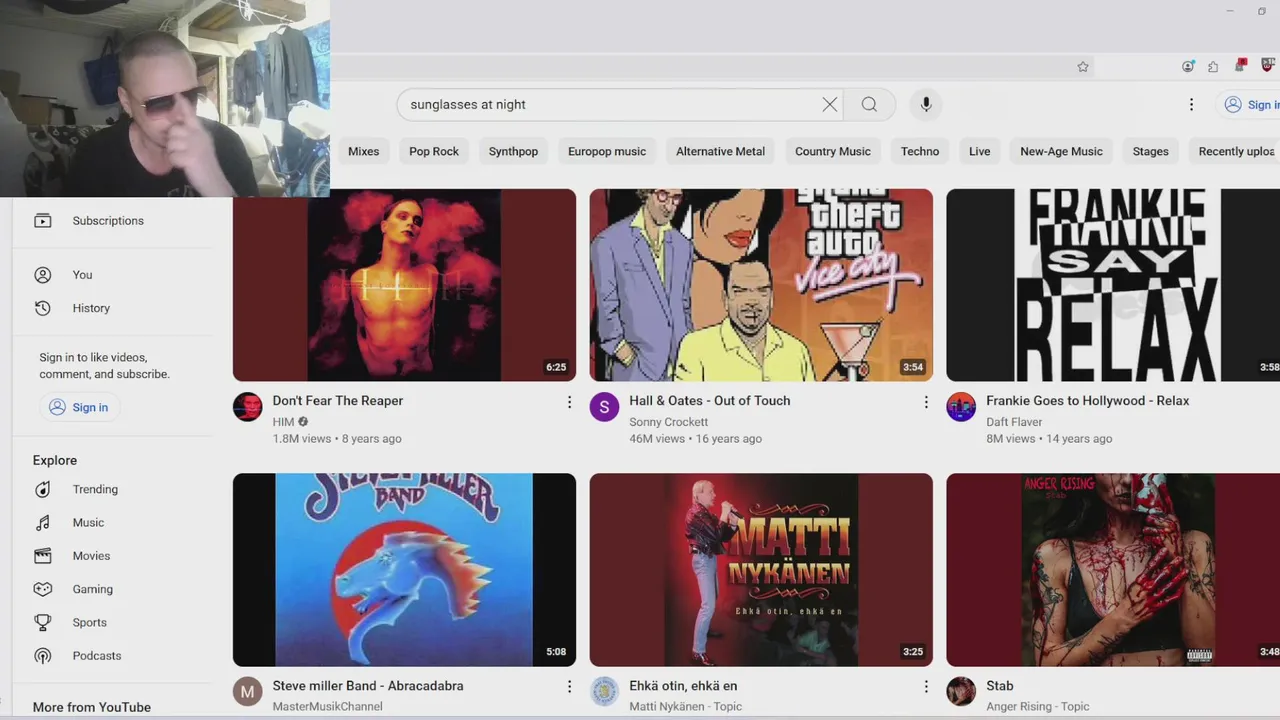Click the Sports trophy icon
Image resolution: width=1280 pixels, height=720 pixels.
pos(43,622)
